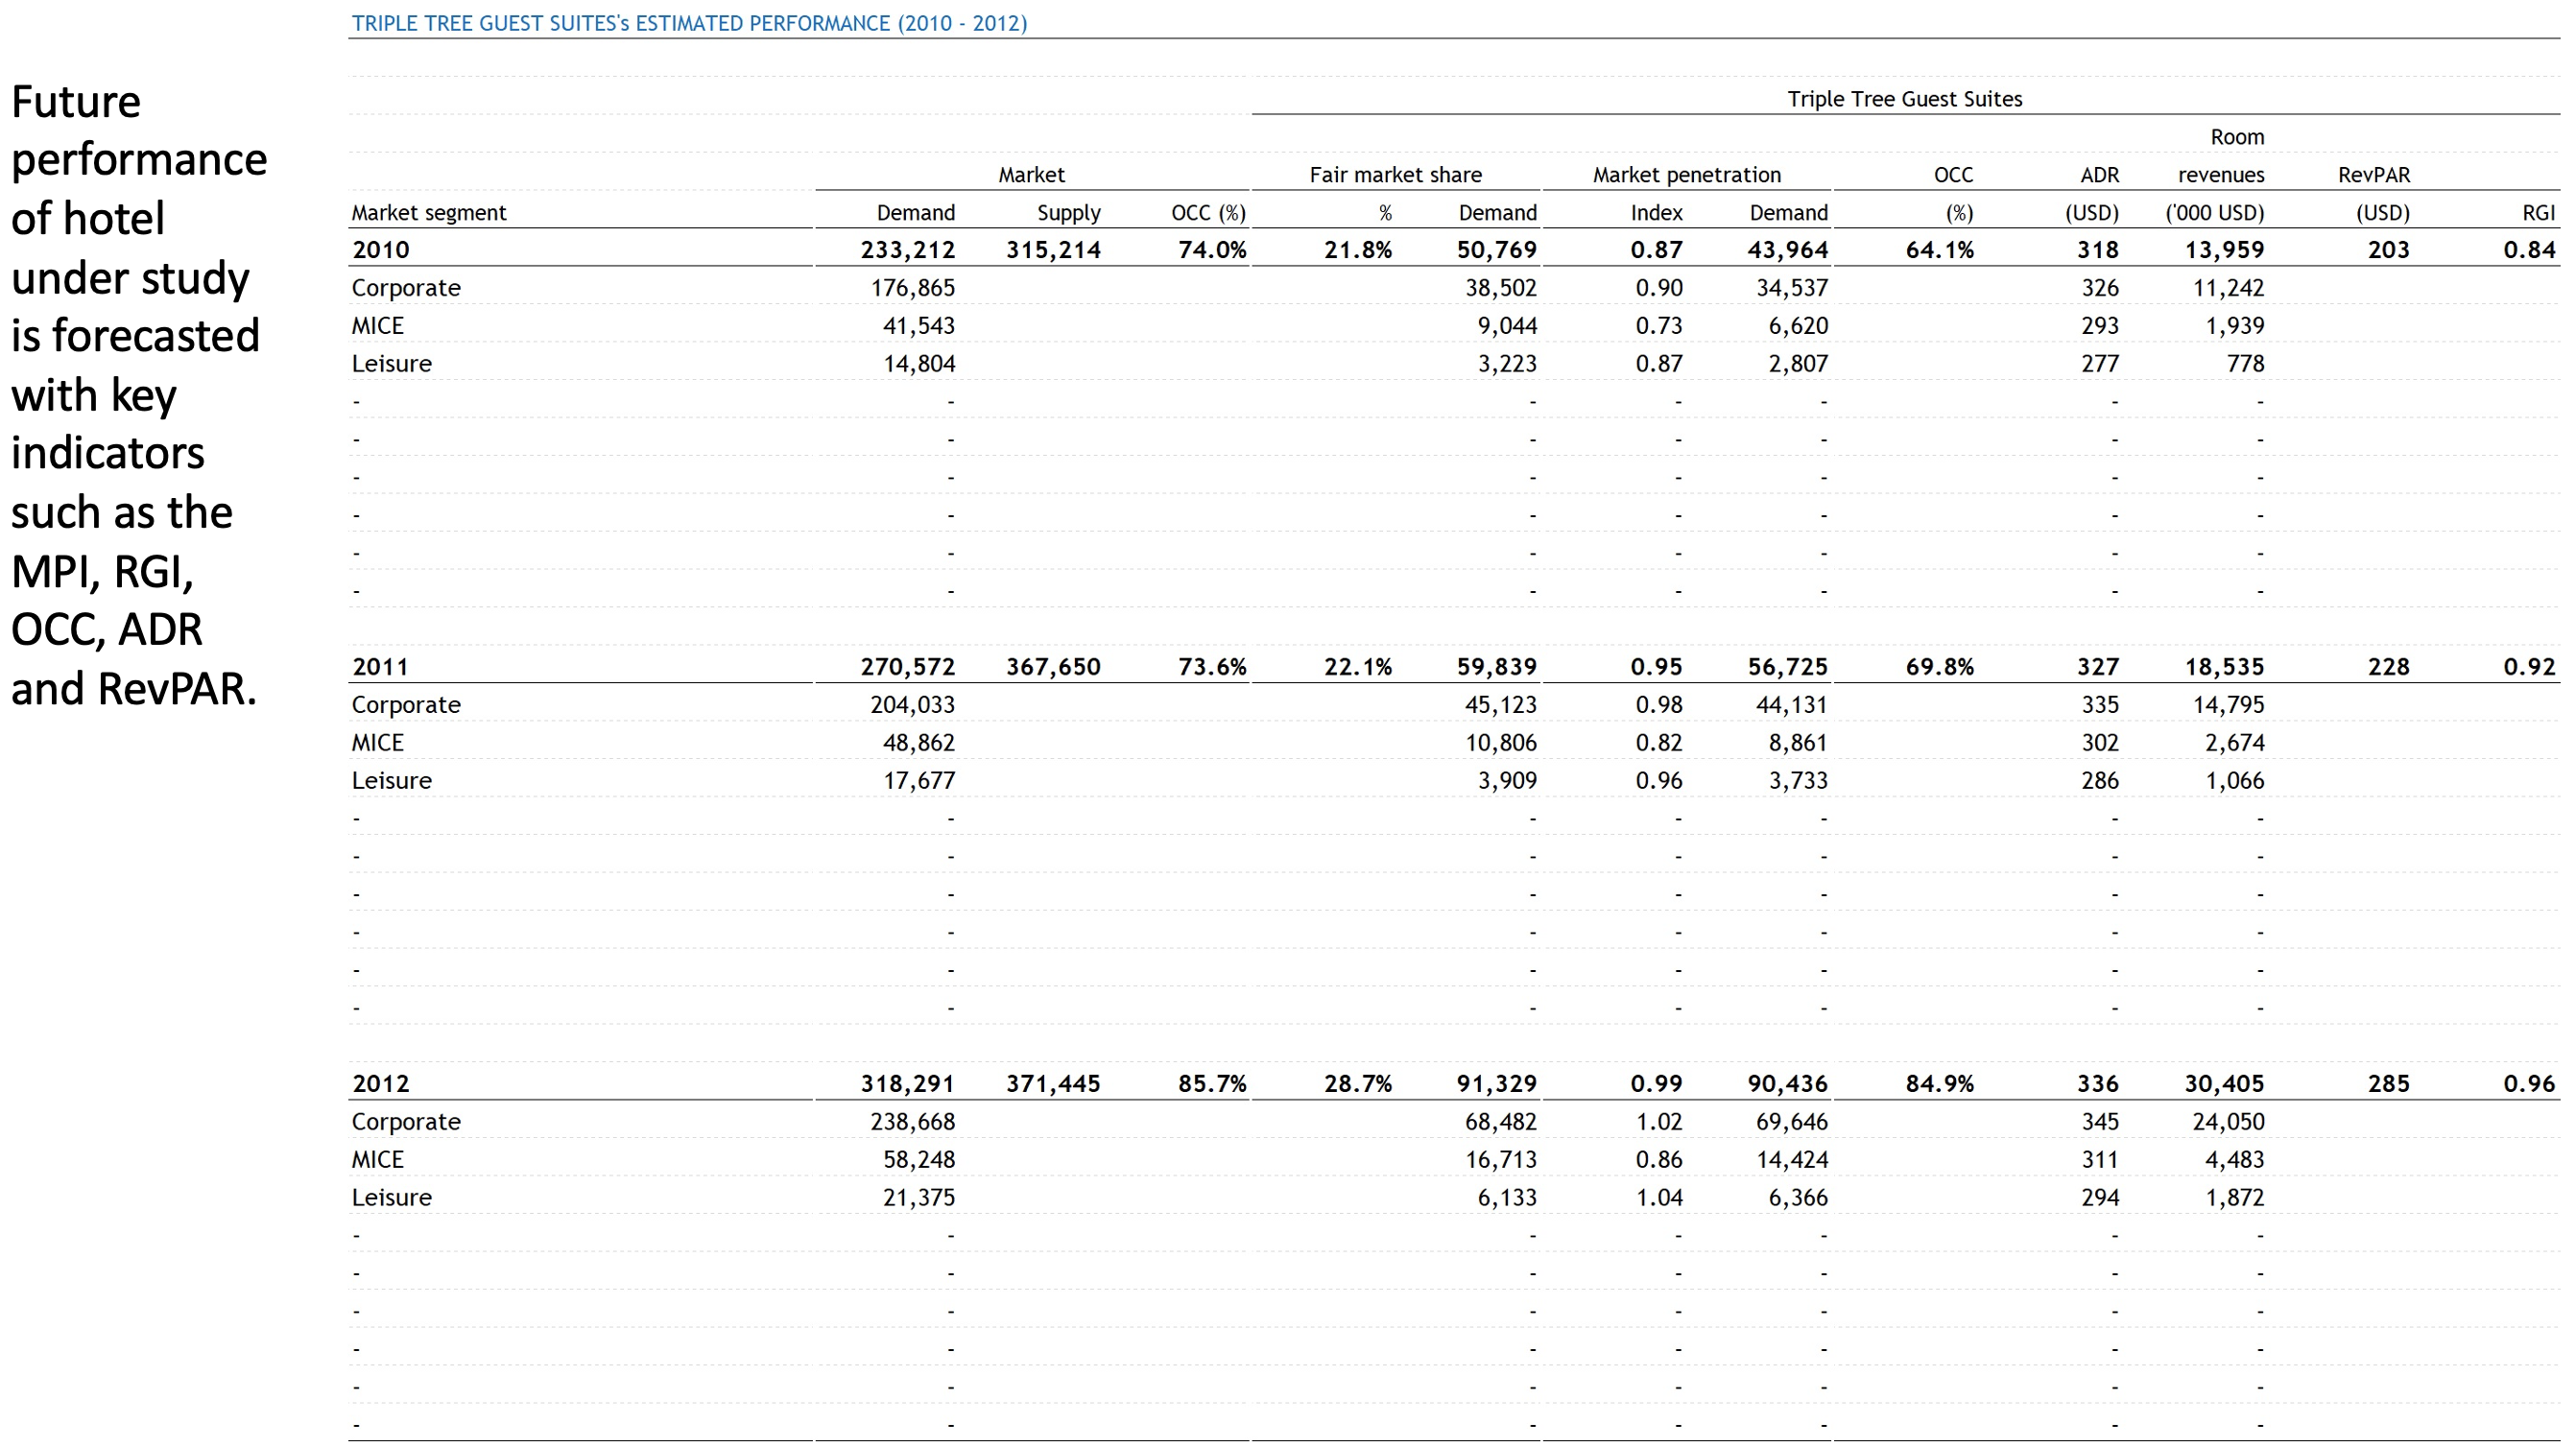Click 2012 room revenues 30,405
The height and width of the screenshot is (1447, 2576).
[x=2224, y=1084]
